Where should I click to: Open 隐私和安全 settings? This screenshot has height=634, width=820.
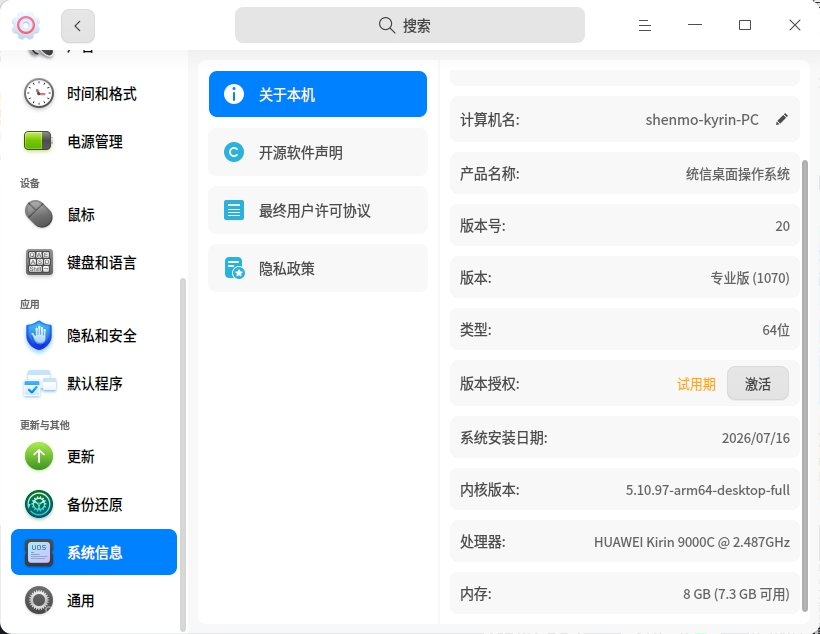pos(94,335)
